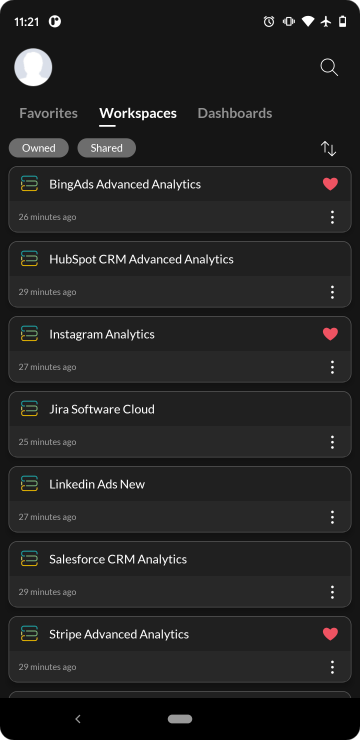Toggle the Instagram Analytics favorite heart
The image size is (360, 740).
[x=330, y=334]
